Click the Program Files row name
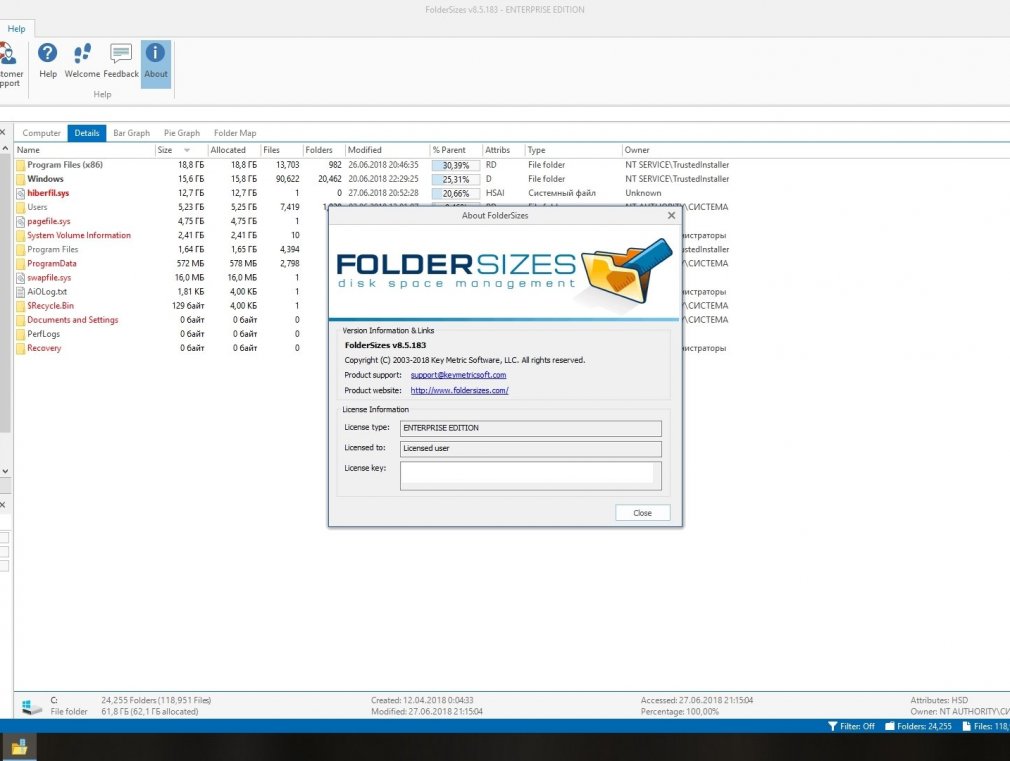This screenshot has width=1010, height=761. coord(53,249)
